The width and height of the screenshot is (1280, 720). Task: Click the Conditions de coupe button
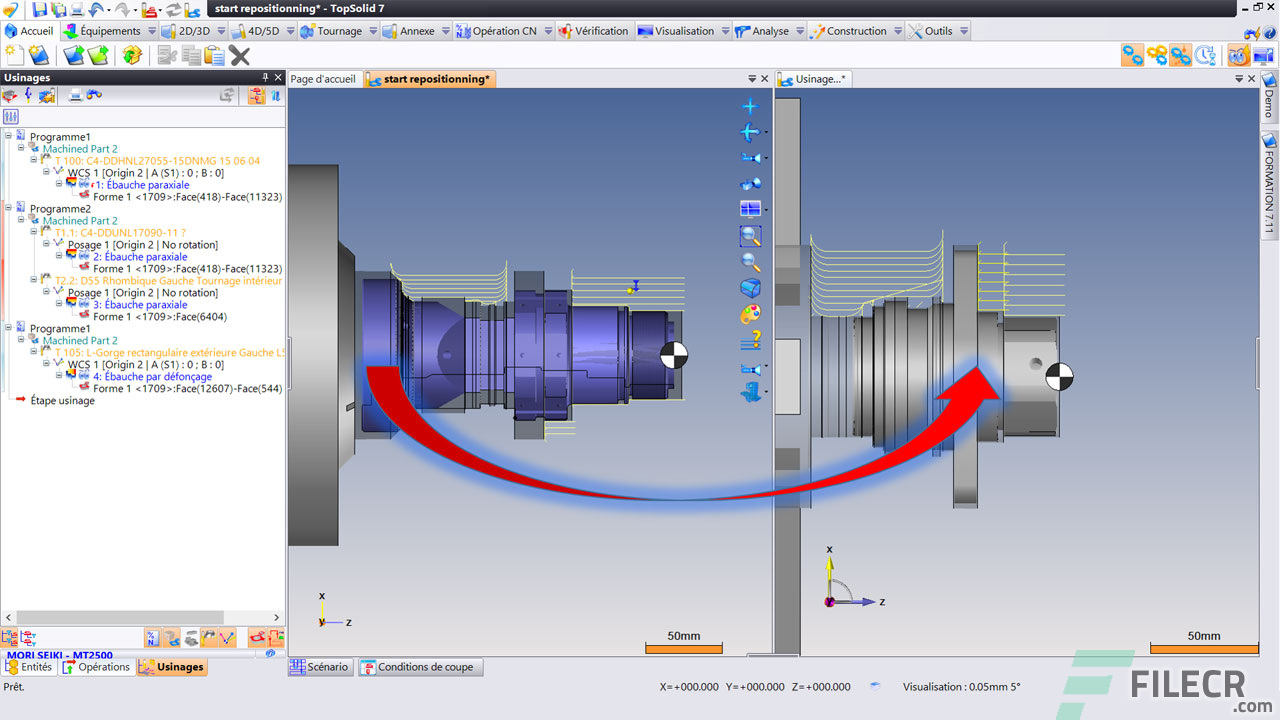pyautogui.click(x=420, y=667)
